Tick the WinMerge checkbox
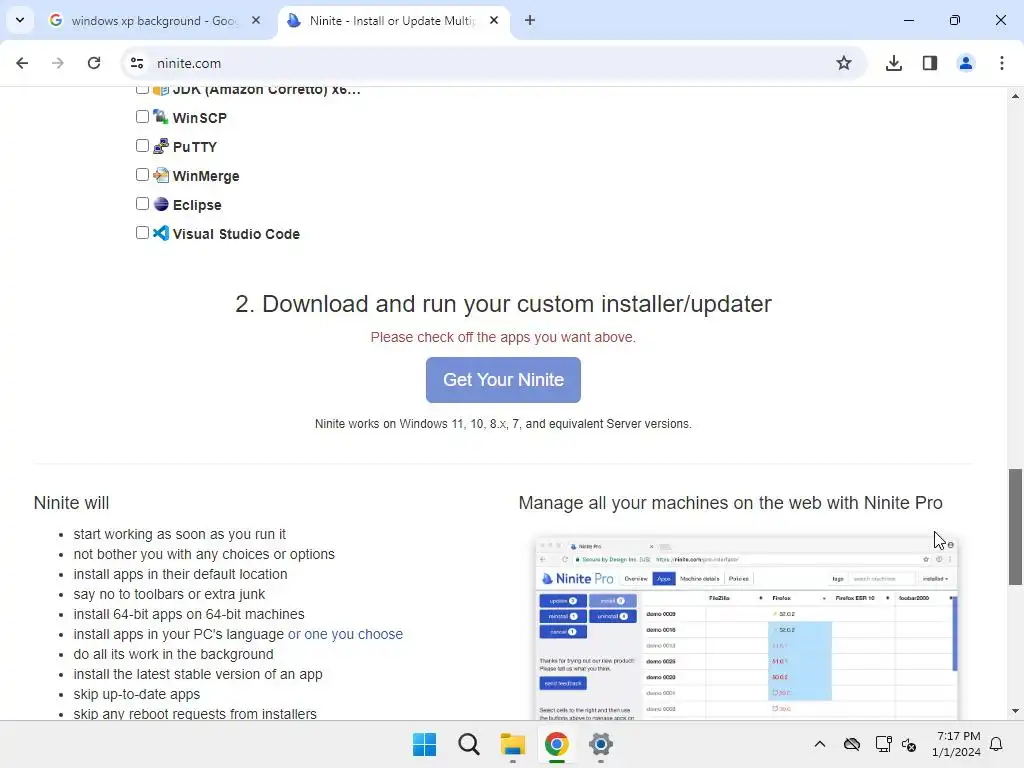 tap(142, 175)
